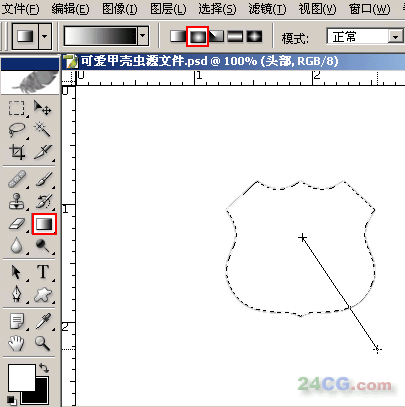Screen dimensions: 405x407
Task: Open the gradient picker dropdown arrow
Action: [143, 35]
